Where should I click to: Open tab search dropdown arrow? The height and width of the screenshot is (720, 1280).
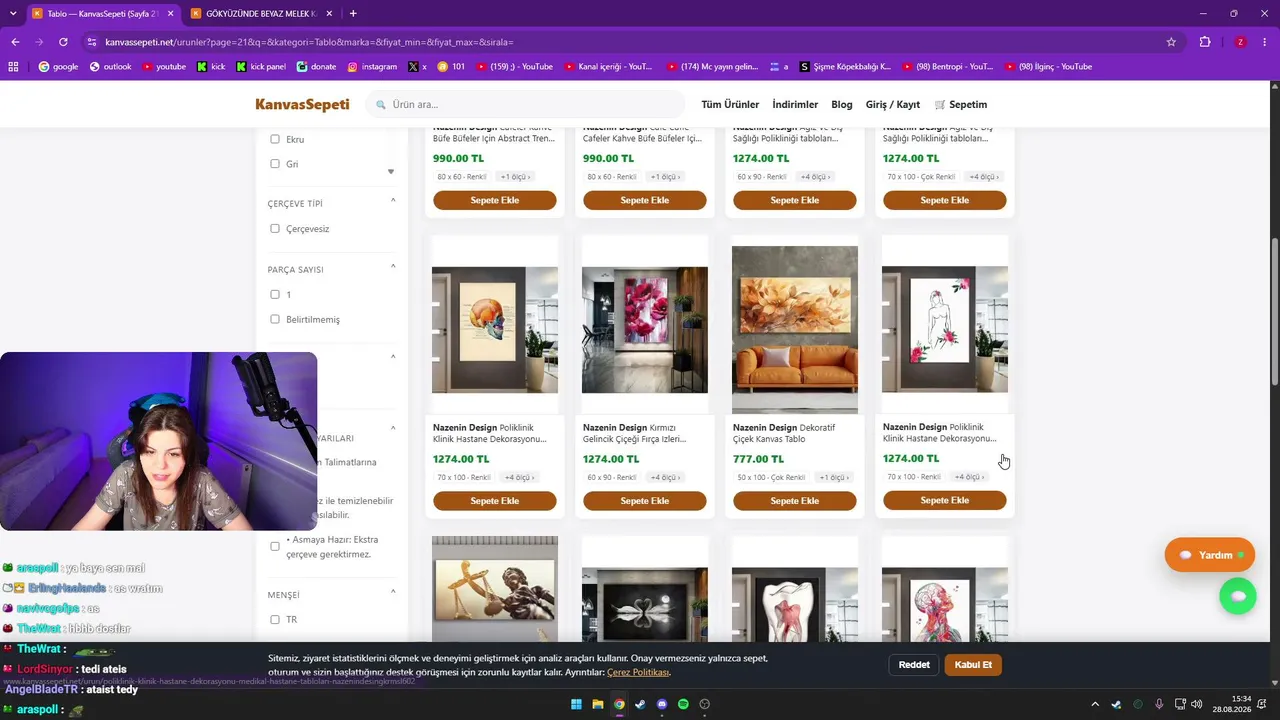point(13,13)
